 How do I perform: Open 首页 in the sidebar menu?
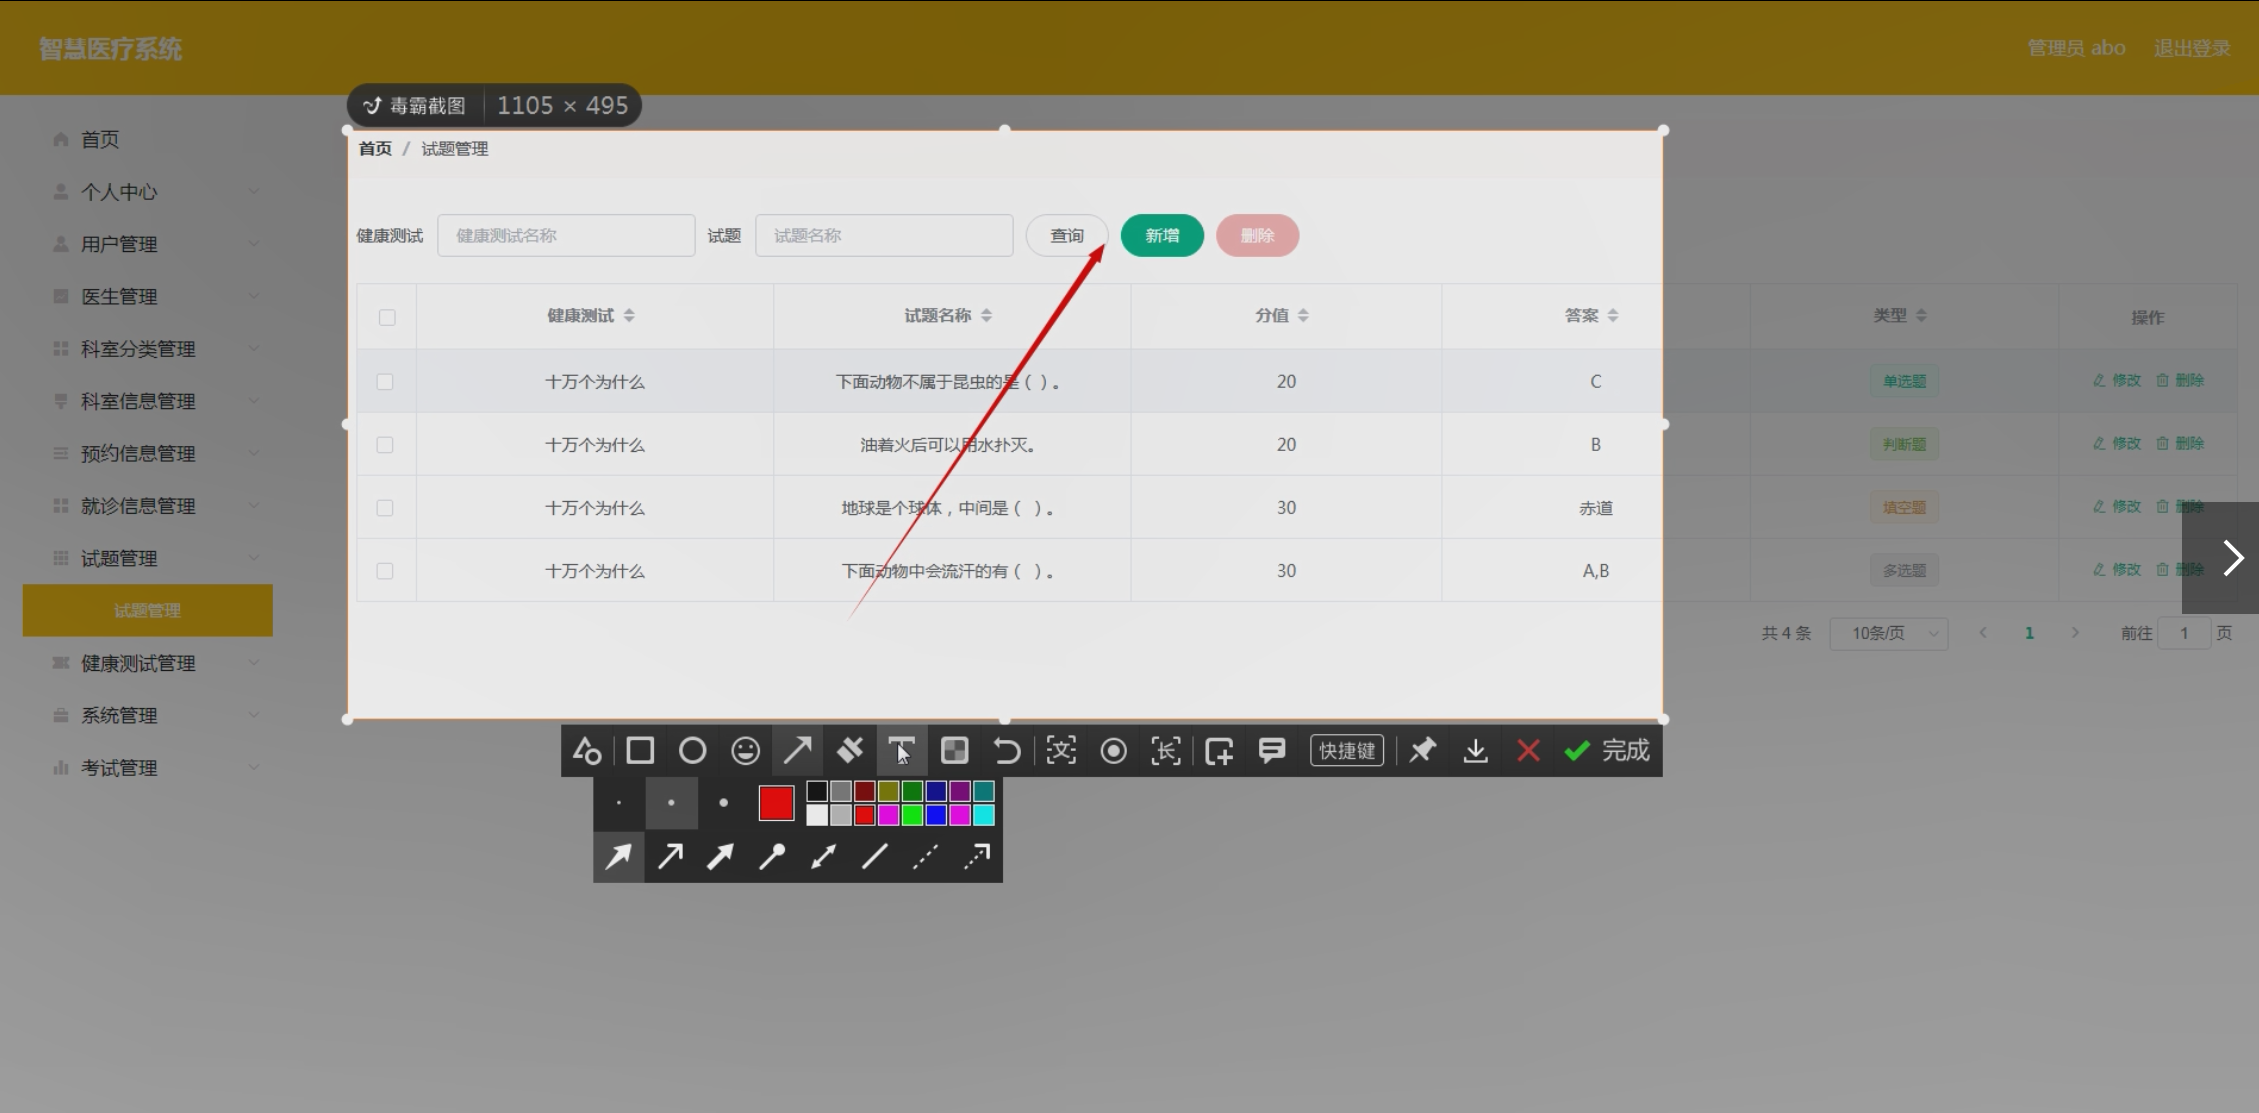coord(100,139)
